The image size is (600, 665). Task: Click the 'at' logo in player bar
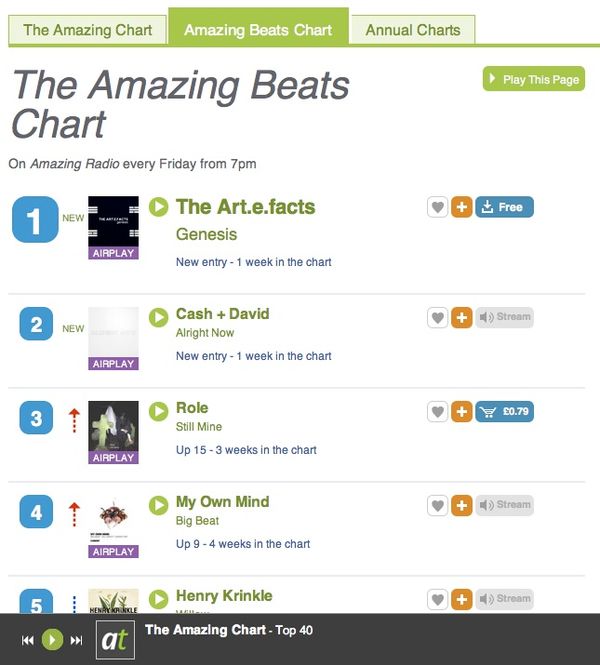pos(115,640)
